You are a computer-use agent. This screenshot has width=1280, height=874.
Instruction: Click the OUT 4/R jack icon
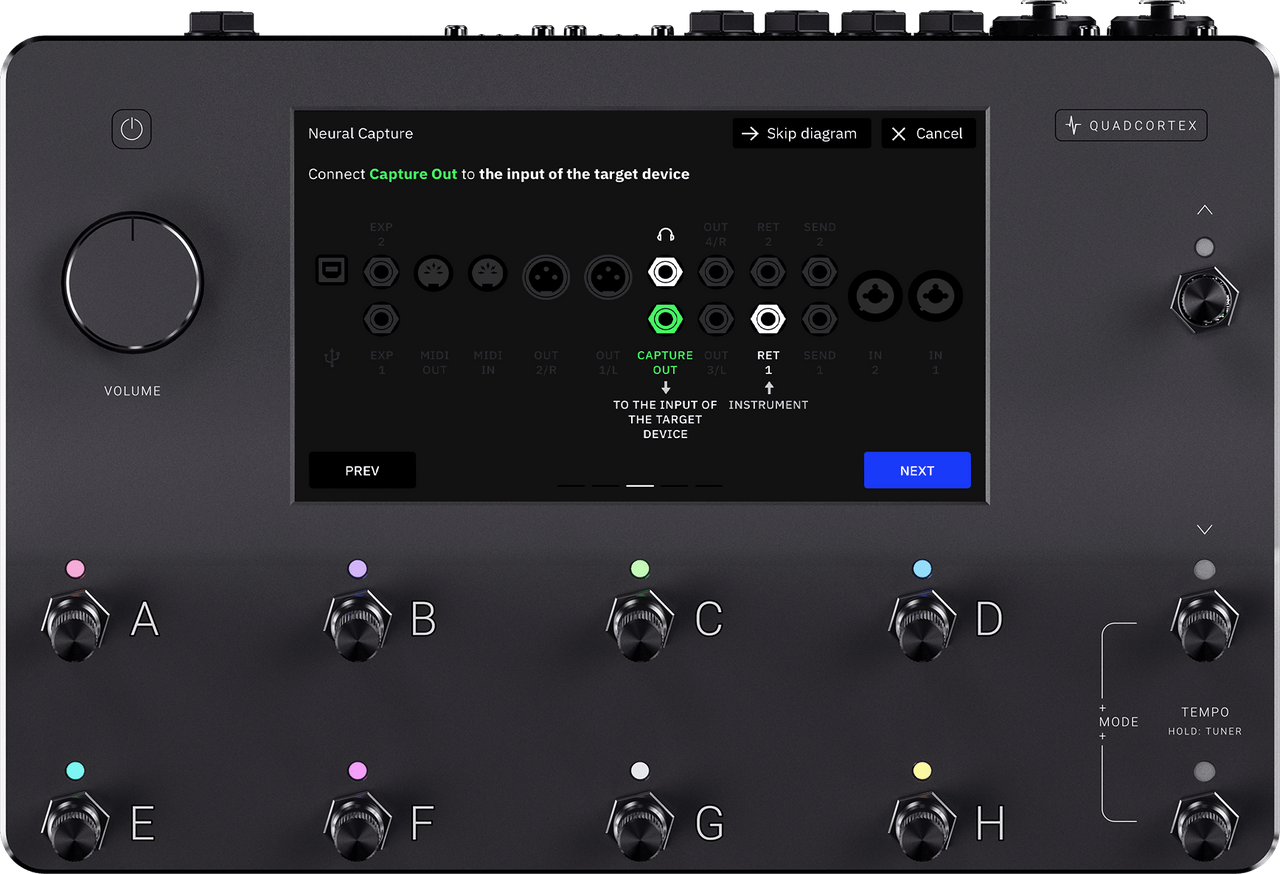(x=716, y=271)
